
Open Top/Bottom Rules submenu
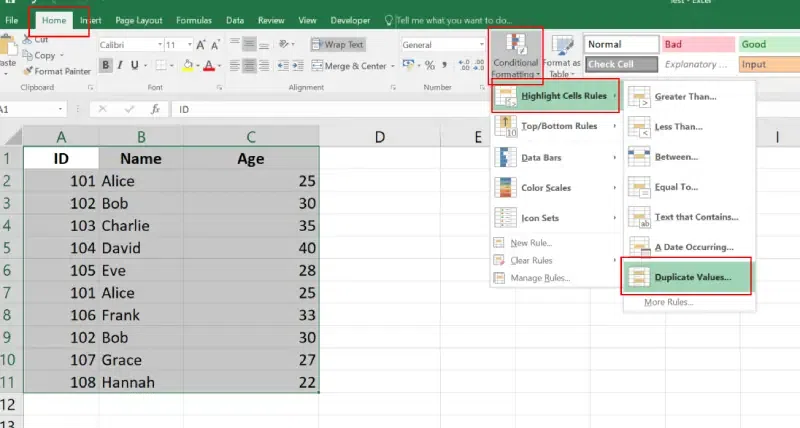tap(555, 126)
